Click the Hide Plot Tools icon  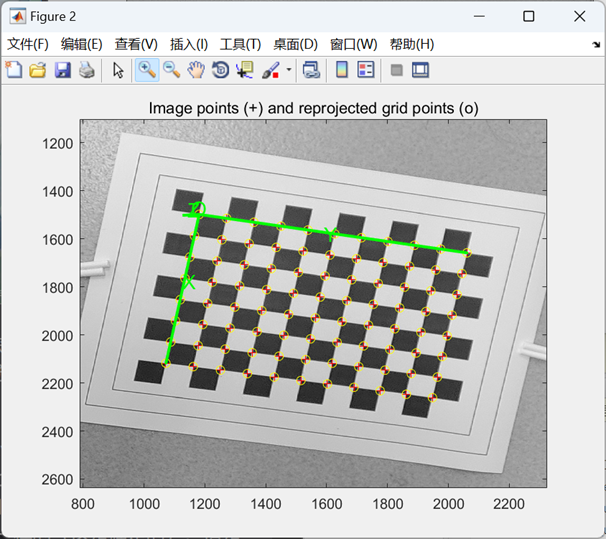tap(397, 70)
